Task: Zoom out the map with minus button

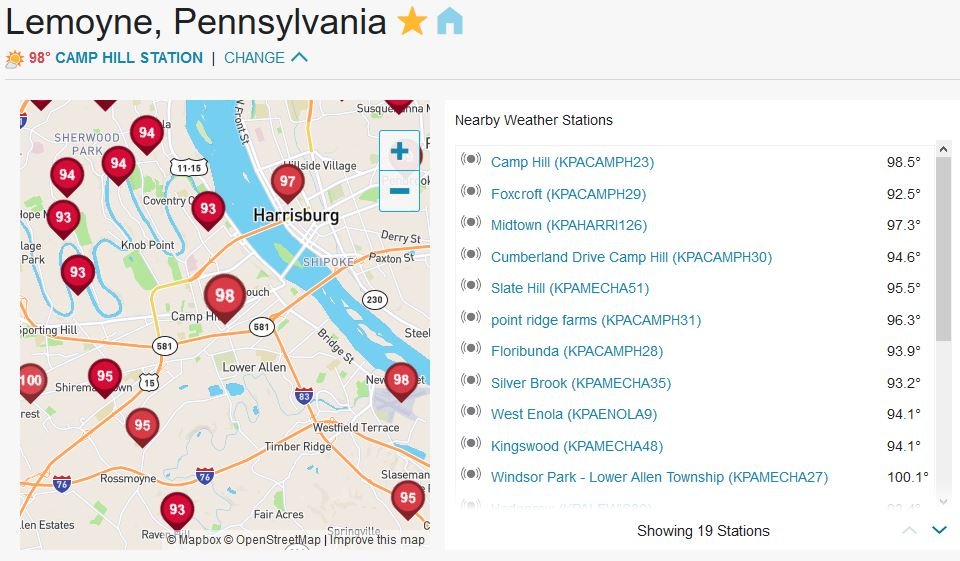Action: pos(399,191)
